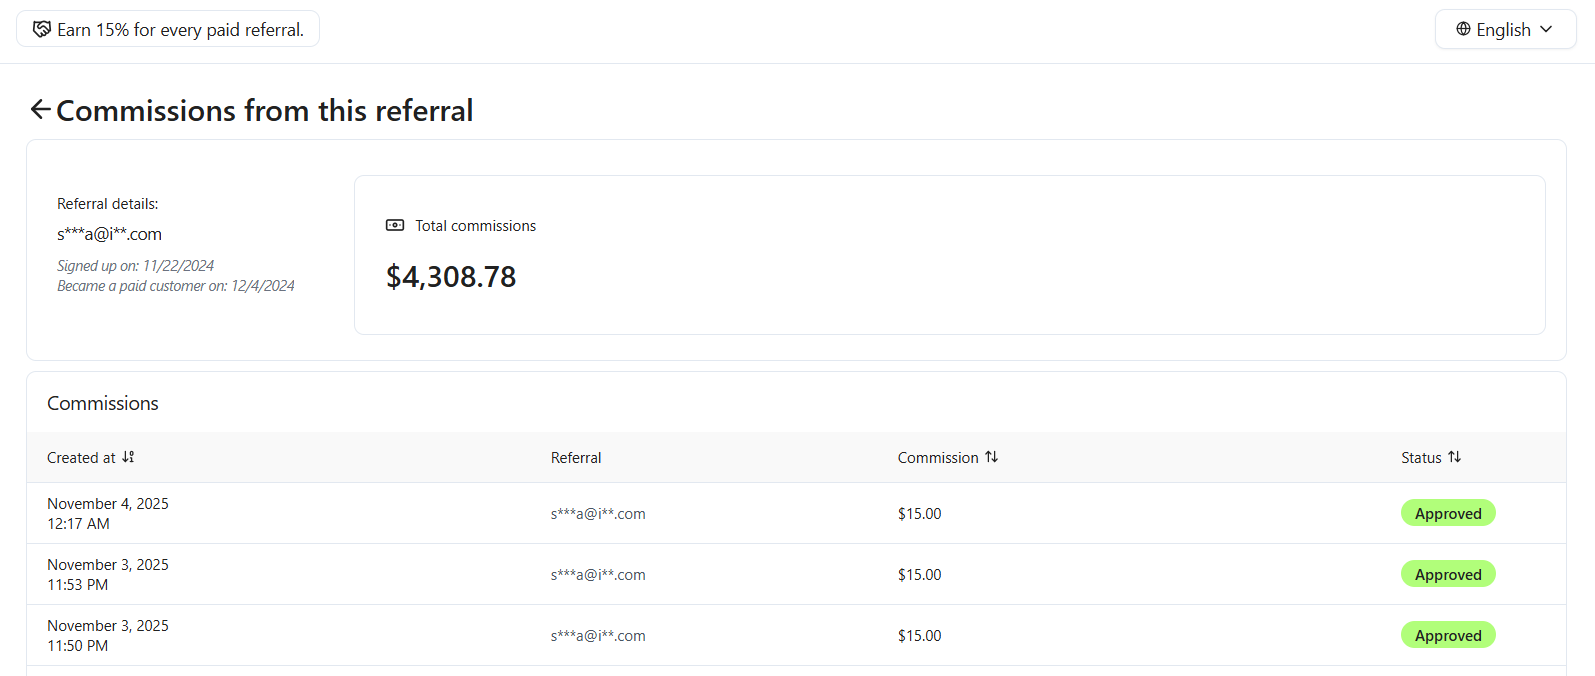Click the handshake icon in referral banner

point(42,29)
